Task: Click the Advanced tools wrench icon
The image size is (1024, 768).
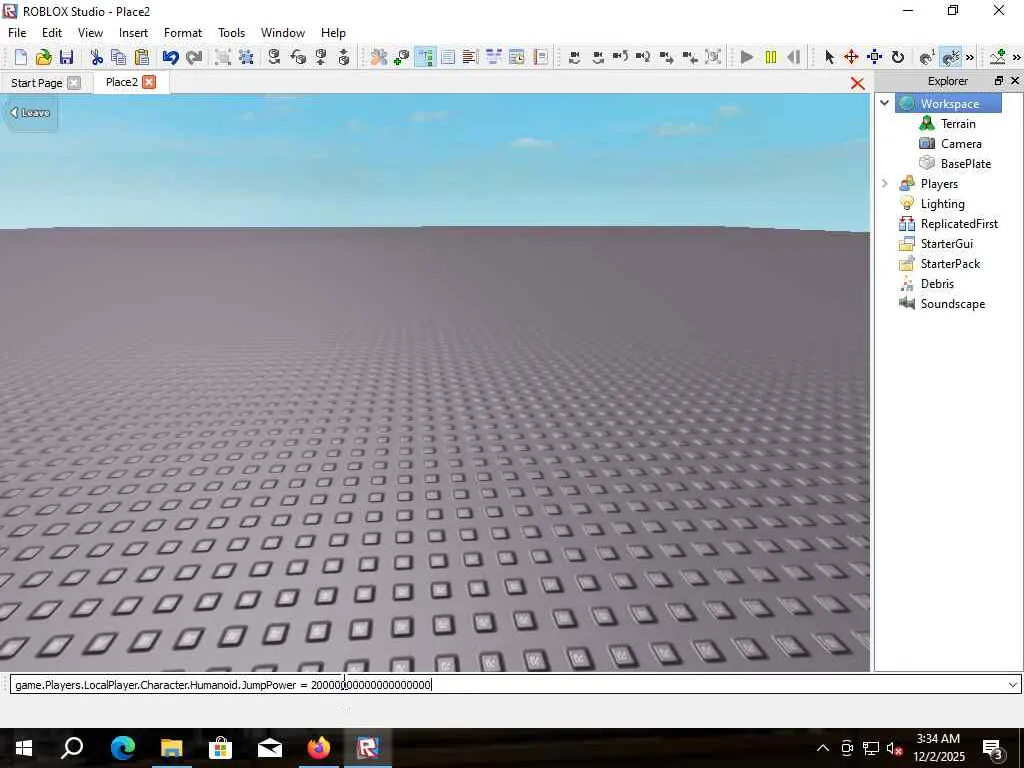Action: (379, 57)
